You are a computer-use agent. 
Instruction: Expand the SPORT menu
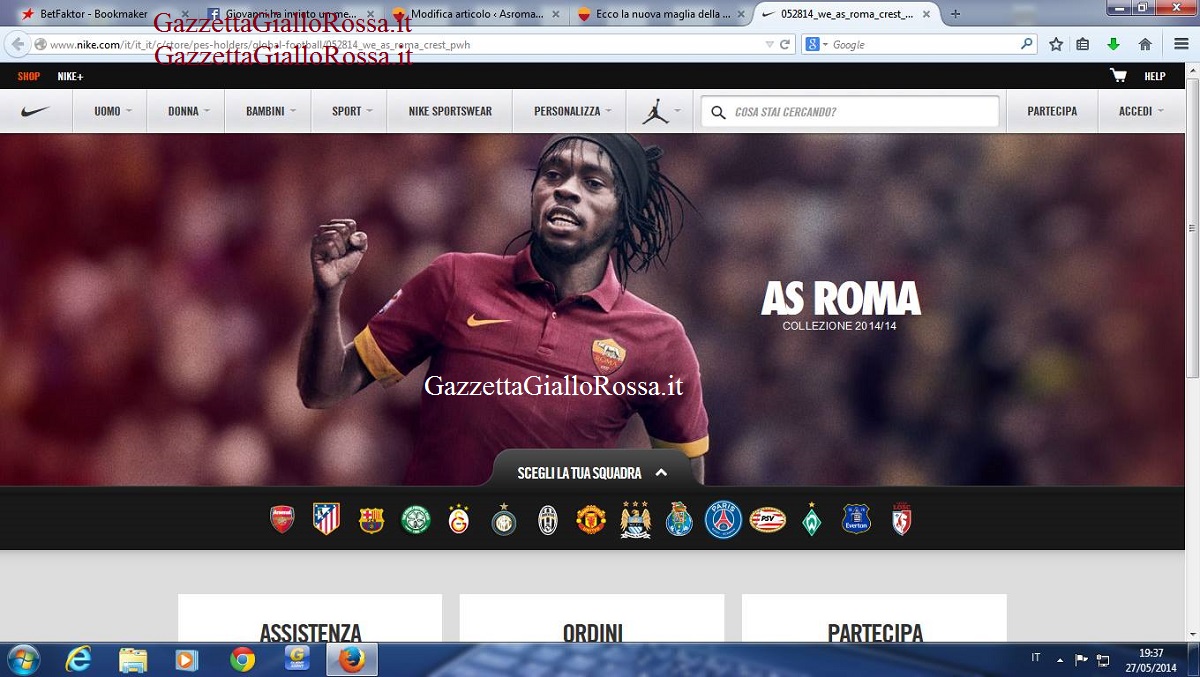click(x=351, y=111)
